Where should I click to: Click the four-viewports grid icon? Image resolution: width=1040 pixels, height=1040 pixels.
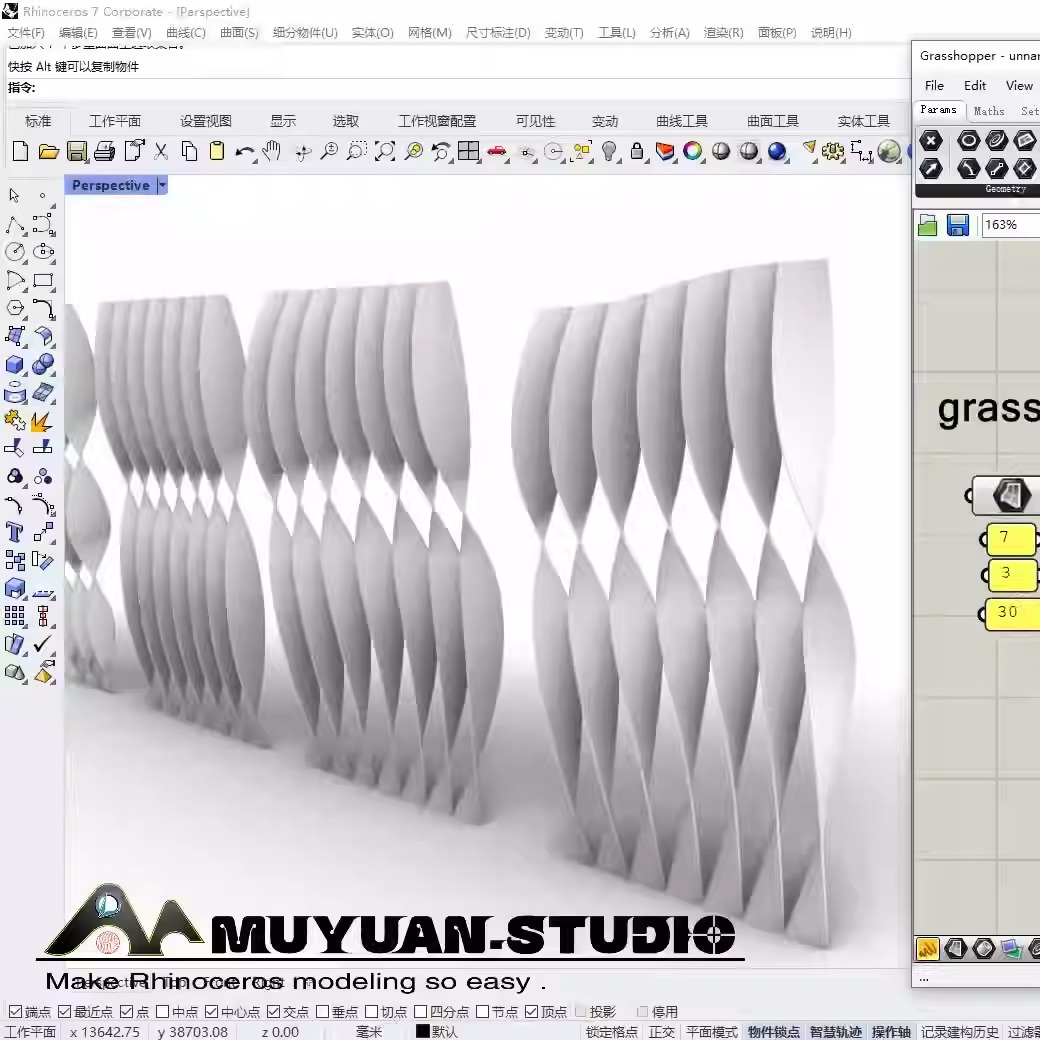click(x=468, y=151)
